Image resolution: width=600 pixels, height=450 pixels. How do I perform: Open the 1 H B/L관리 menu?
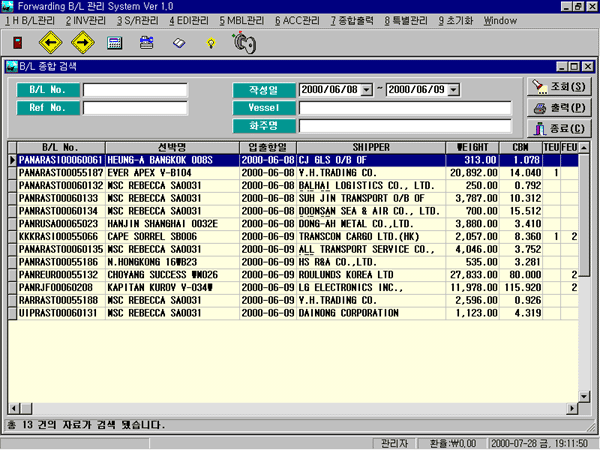tap(29, 21)
